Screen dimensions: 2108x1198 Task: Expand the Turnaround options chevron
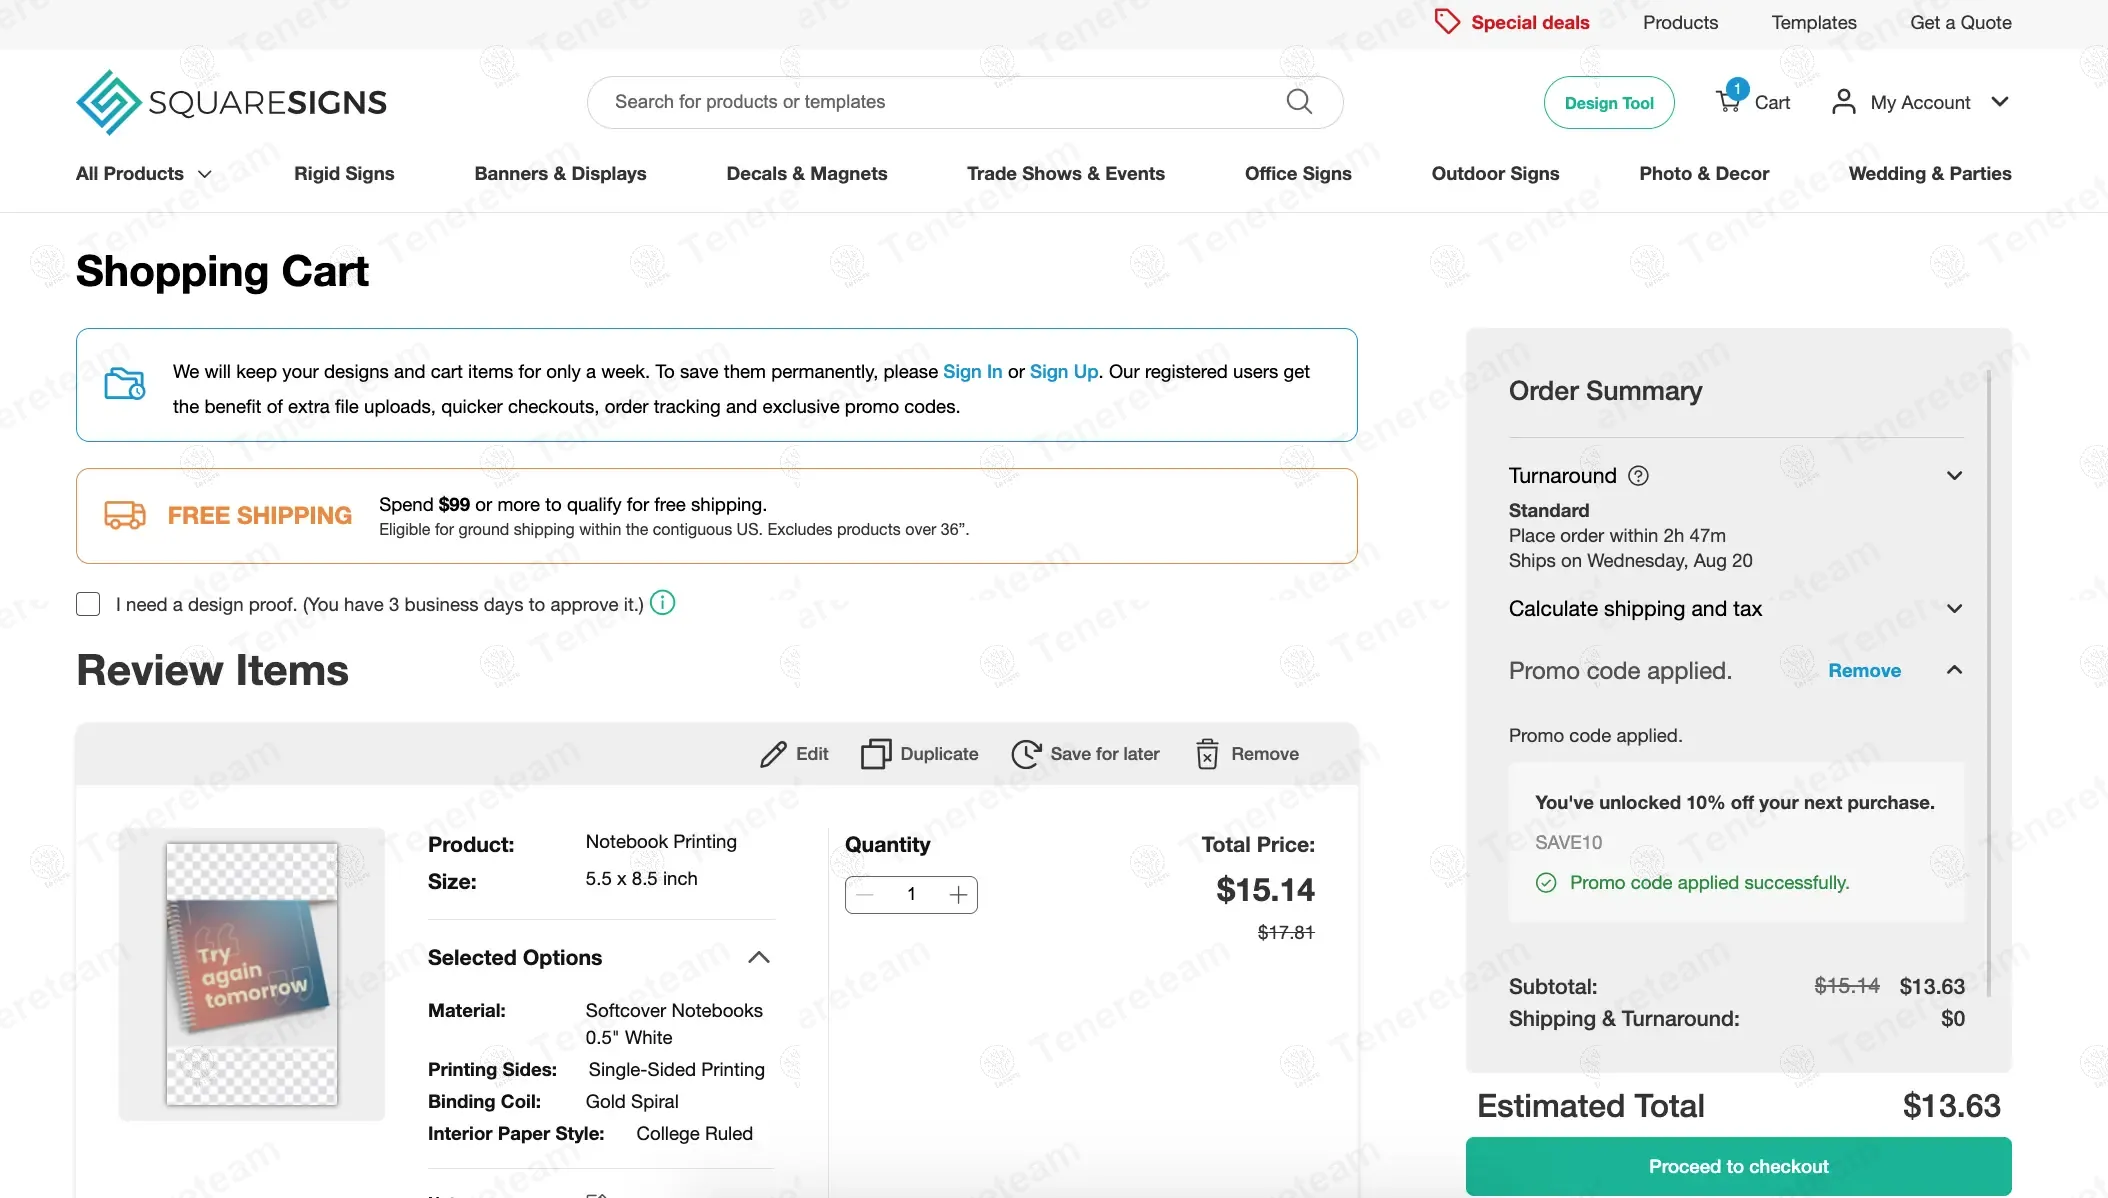(x=1954, y=476)
